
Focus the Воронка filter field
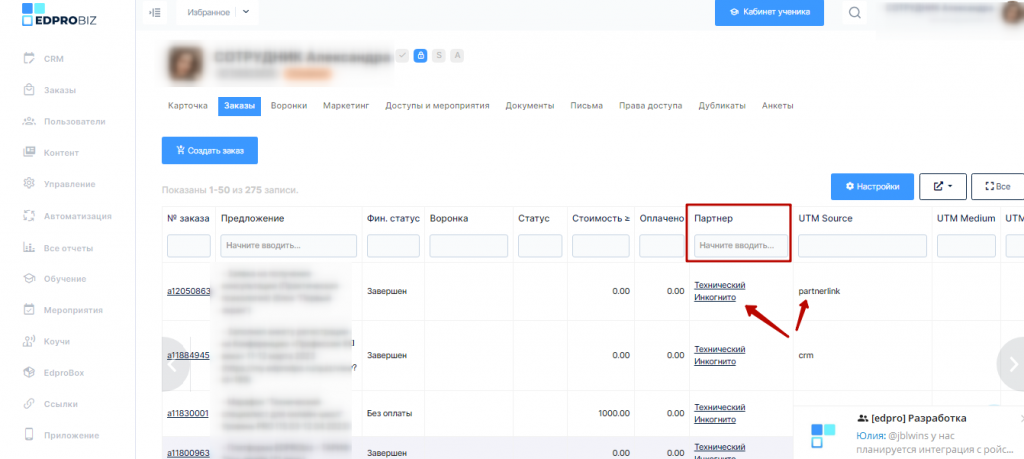point(468,246)
